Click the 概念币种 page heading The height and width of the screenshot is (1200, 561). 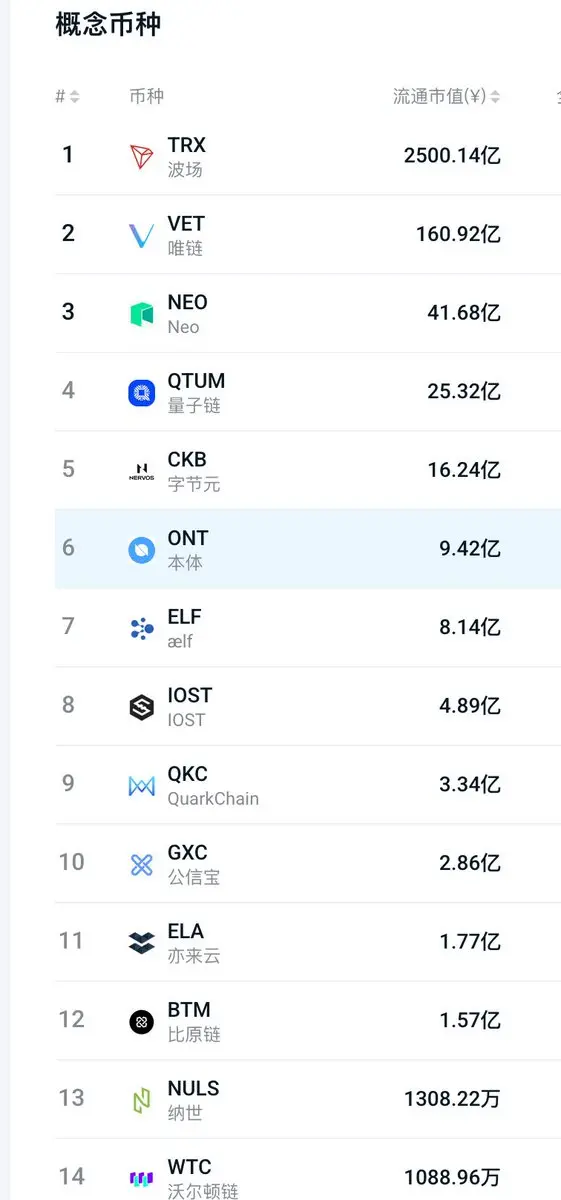click(x=108, y=24)
